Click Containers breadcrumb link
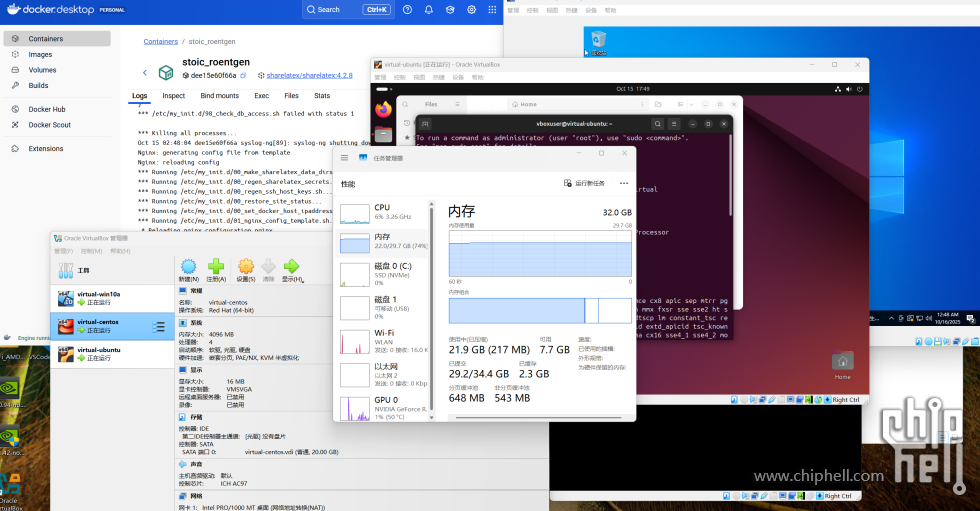This screenshot has width=980, height=511. (161, 42)
